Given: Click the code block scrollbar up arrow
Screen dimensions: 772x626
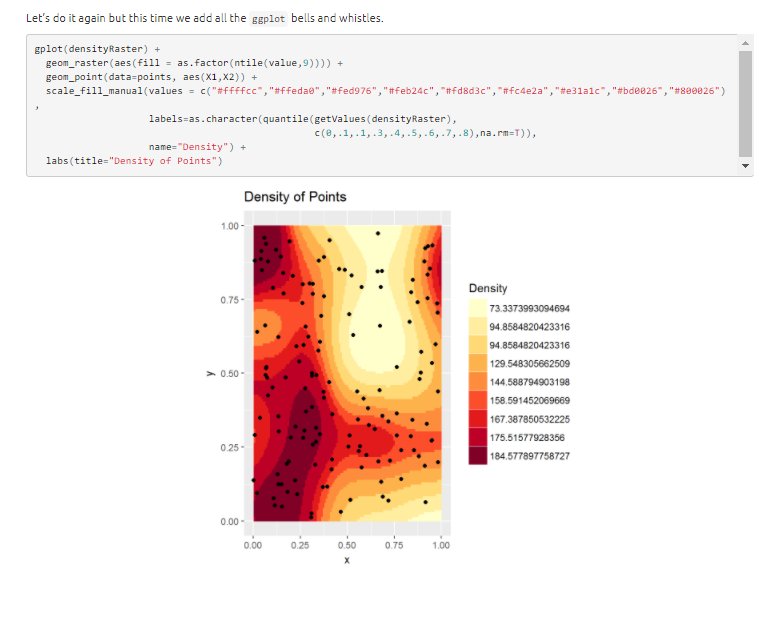Looking at the screenshot, I should [745, 43].
